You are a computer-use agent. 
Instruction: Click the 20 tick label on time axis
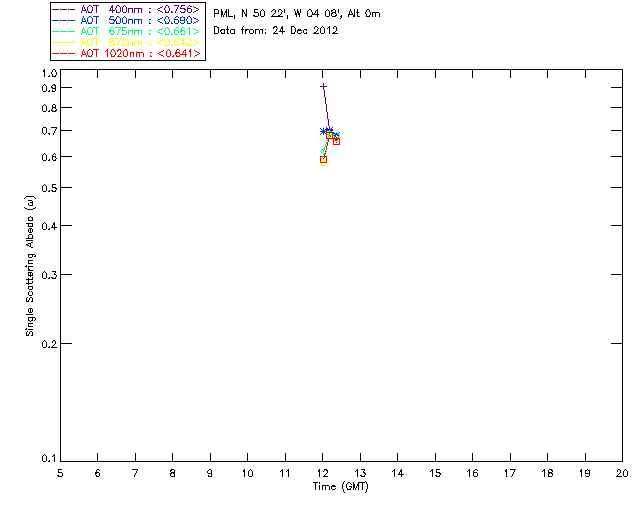622,473
